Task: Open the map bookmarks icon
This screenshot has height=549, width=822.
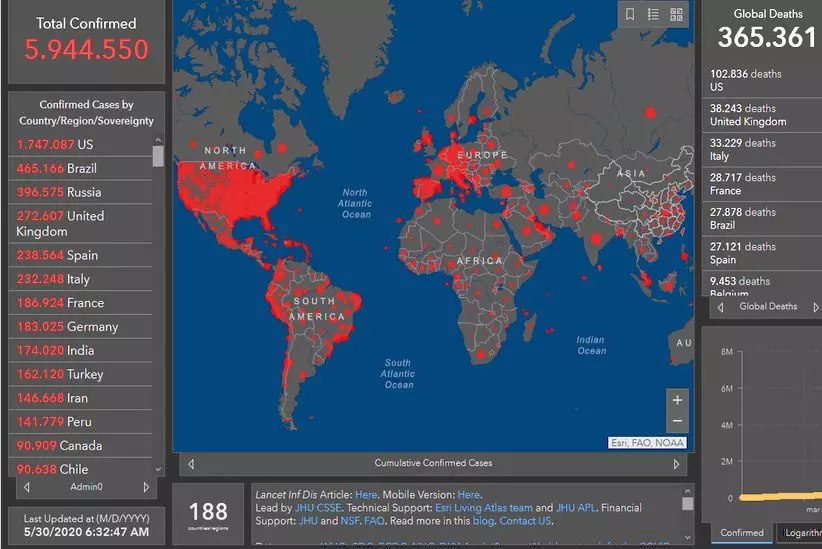Action: click(630, 14)
